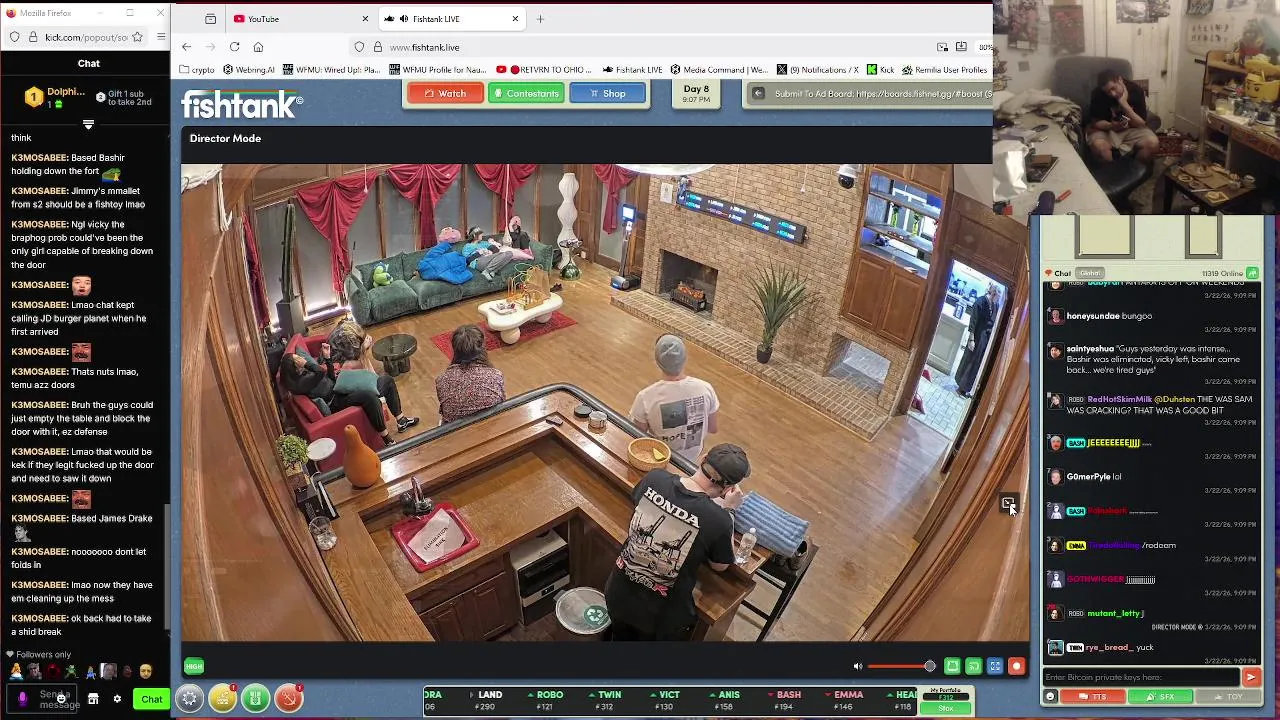Switch to the YouTube browser tab

tap(301, 19)
